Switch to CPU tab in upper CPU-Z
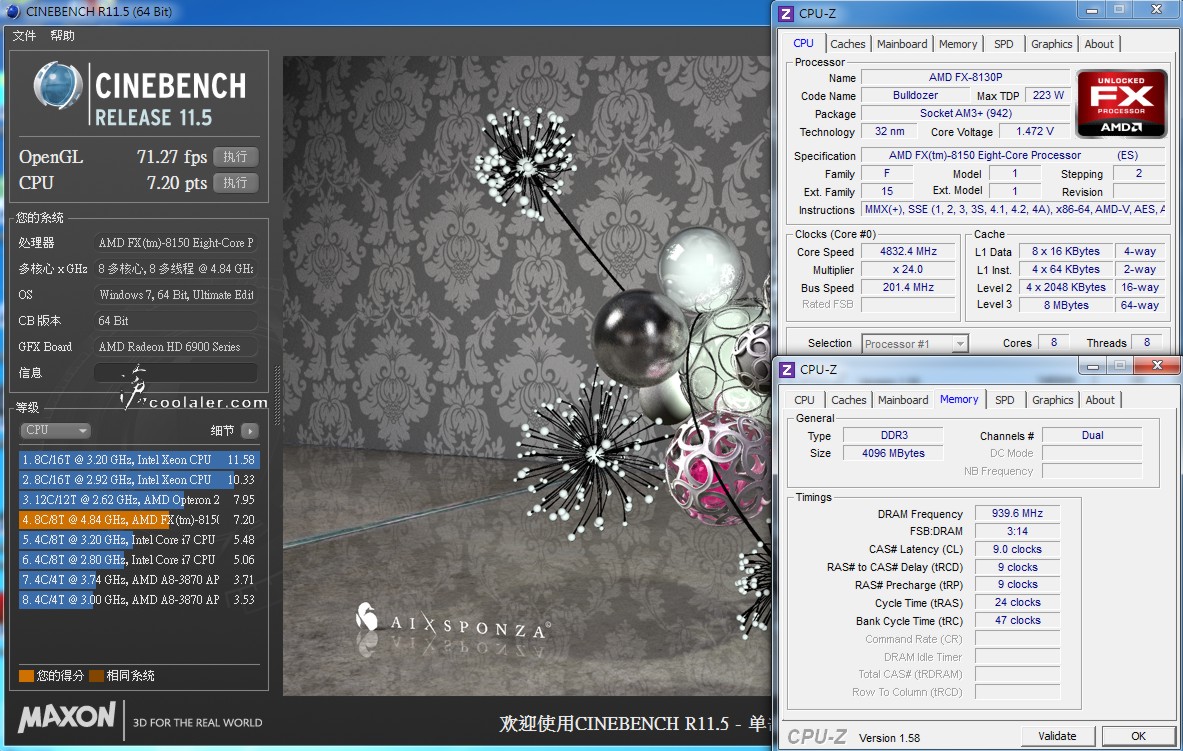This screenshot has width=1183, height=751. coord(804,44)
